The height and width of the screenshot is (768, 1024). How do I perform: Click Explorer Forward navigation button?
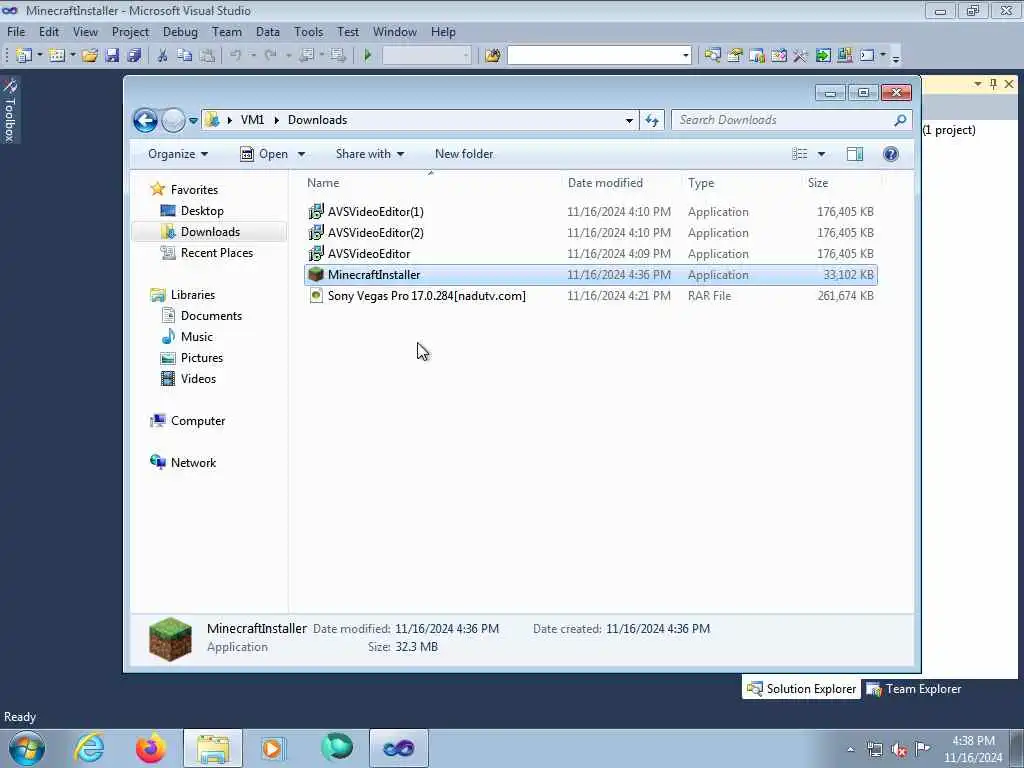click(173, 120)
